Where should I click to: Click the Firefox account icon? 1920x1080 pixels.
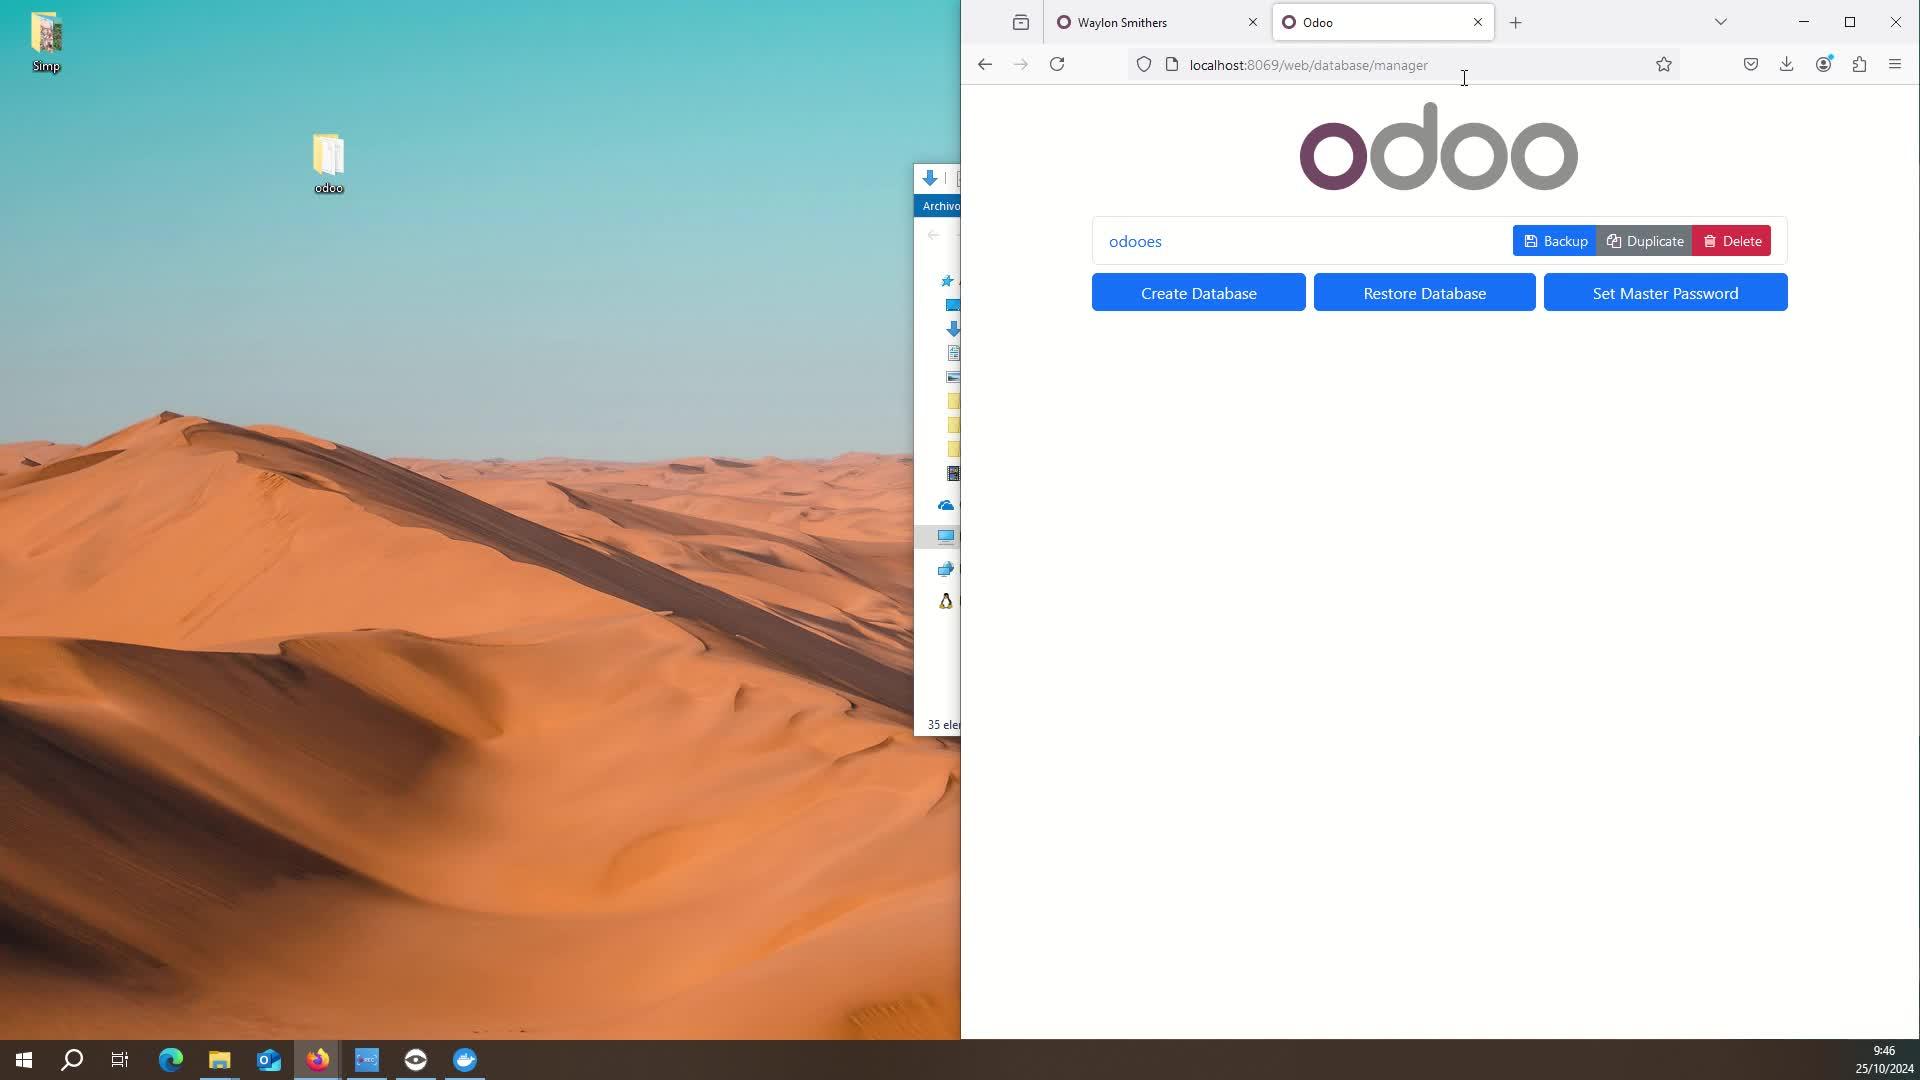coord(1823,65)
